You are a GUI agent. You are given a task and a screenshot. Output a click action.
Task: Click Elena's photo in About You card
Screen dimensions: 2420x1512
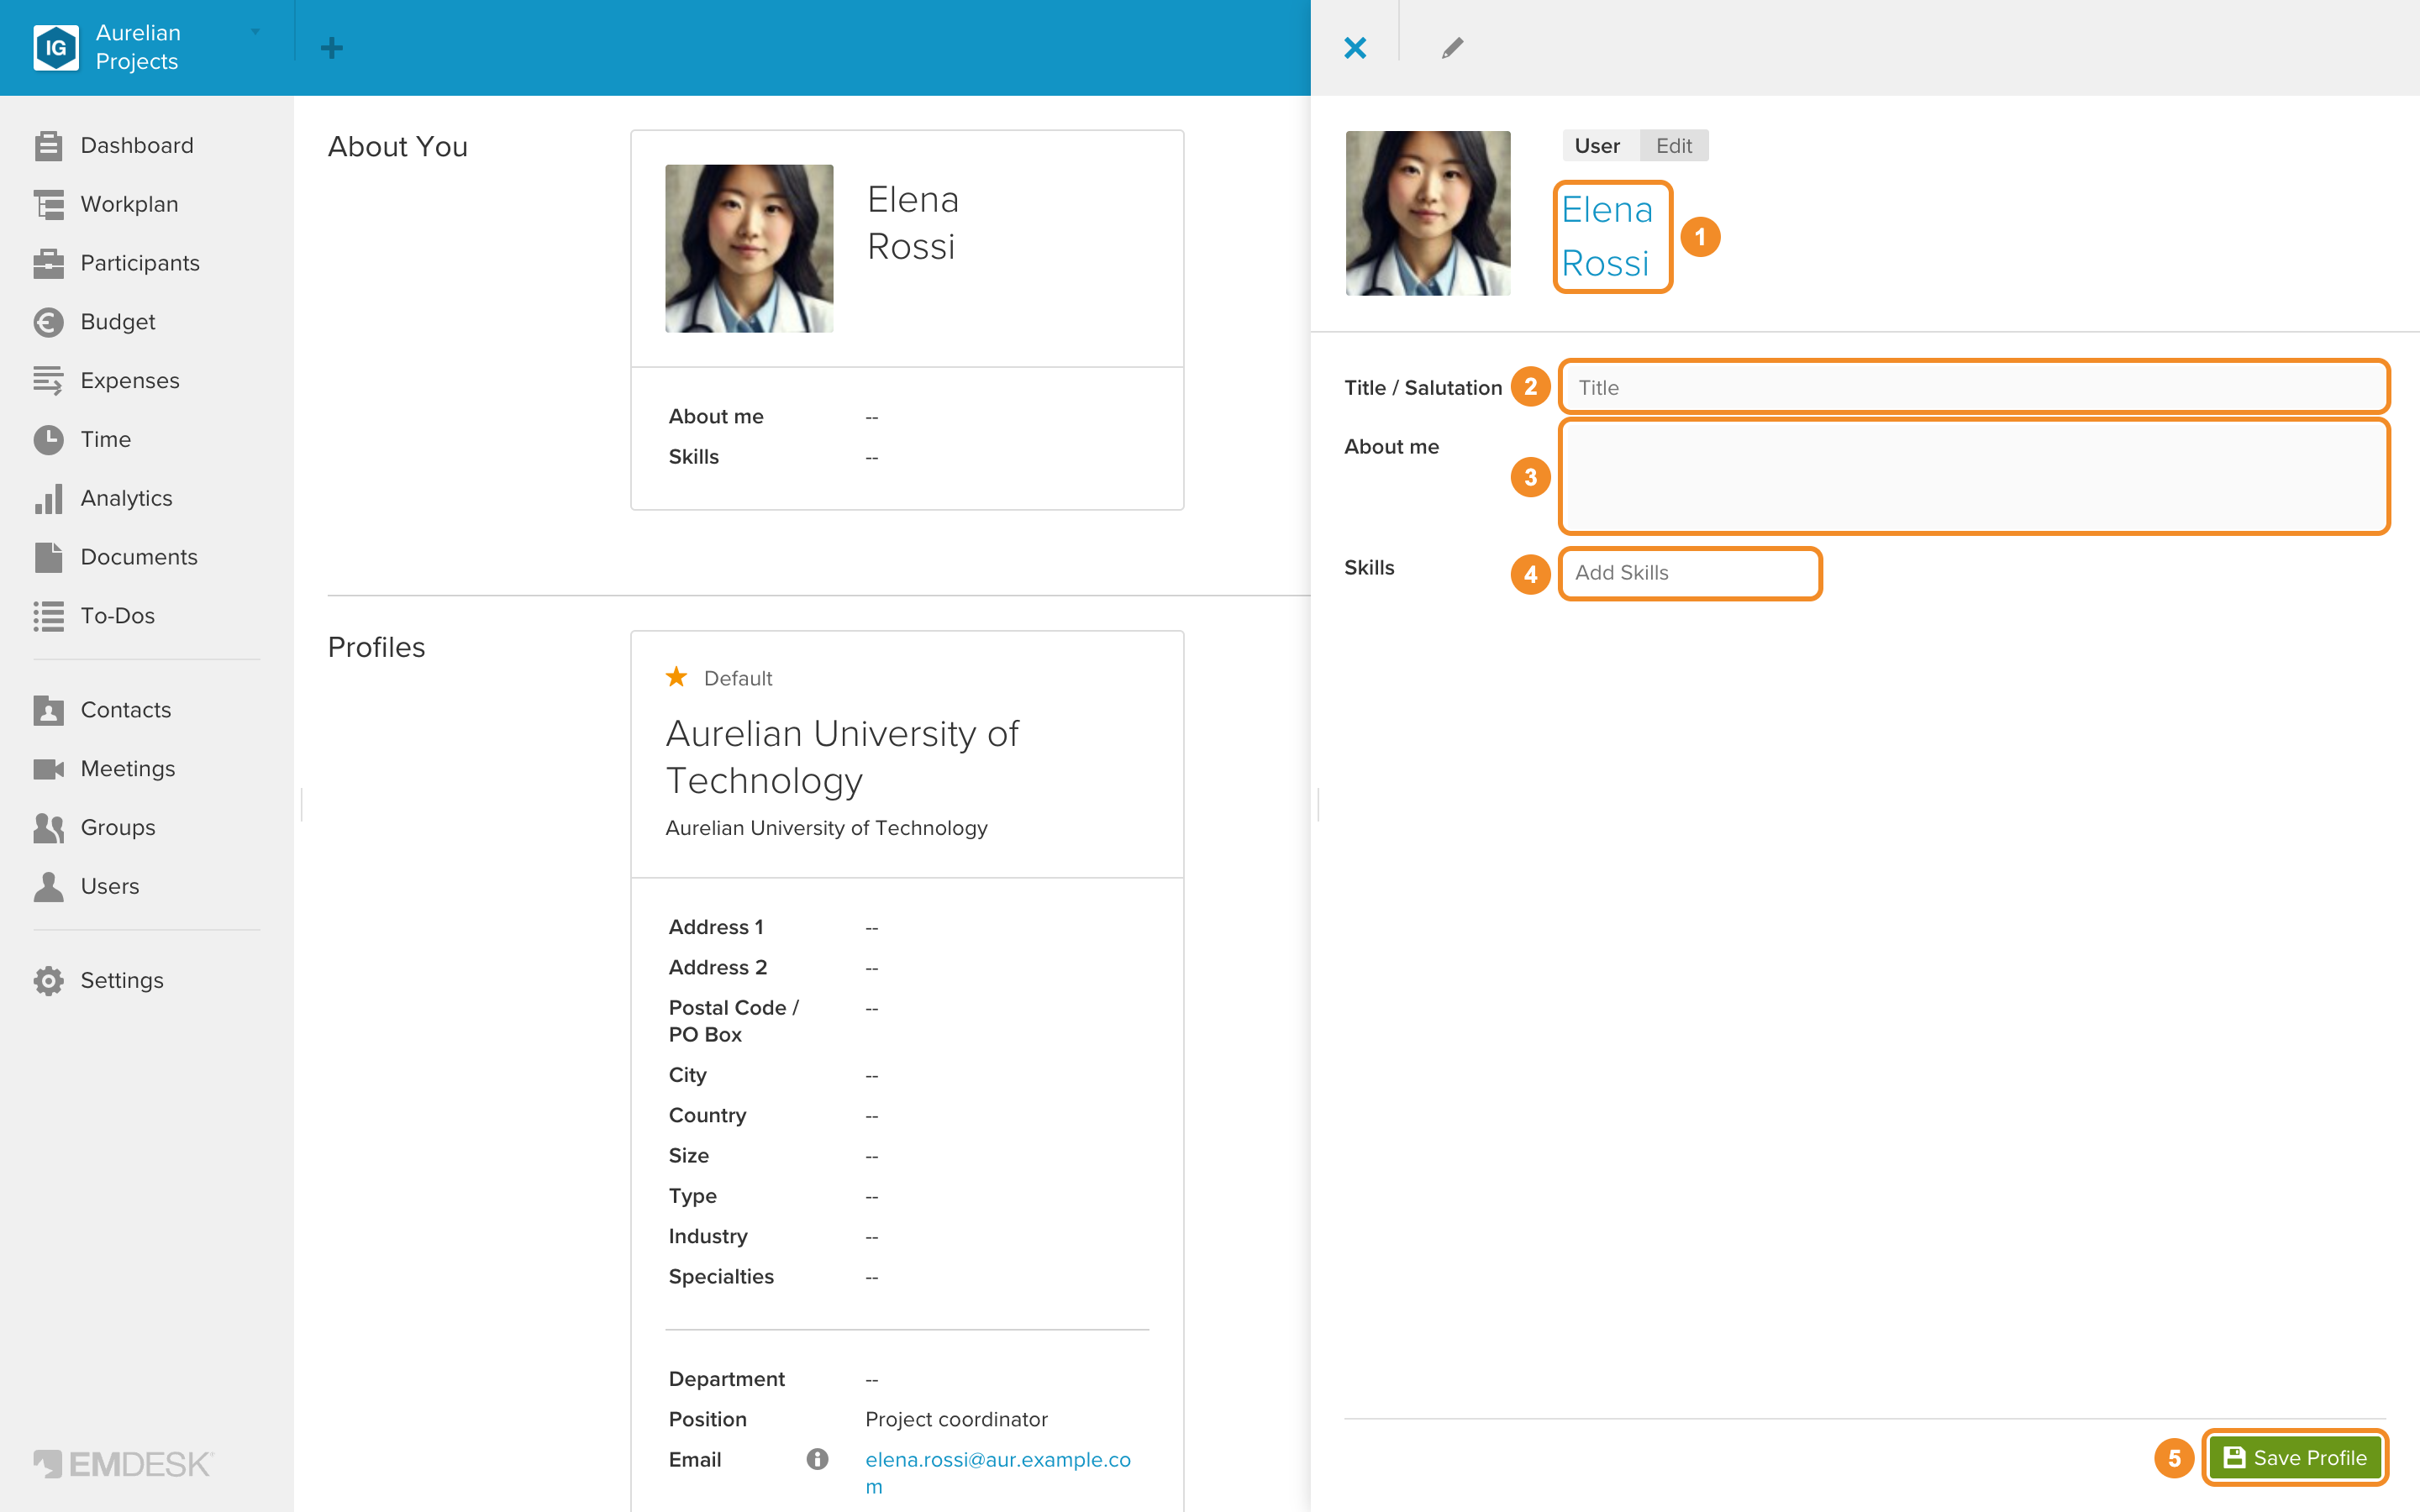[x=749, y=248]
